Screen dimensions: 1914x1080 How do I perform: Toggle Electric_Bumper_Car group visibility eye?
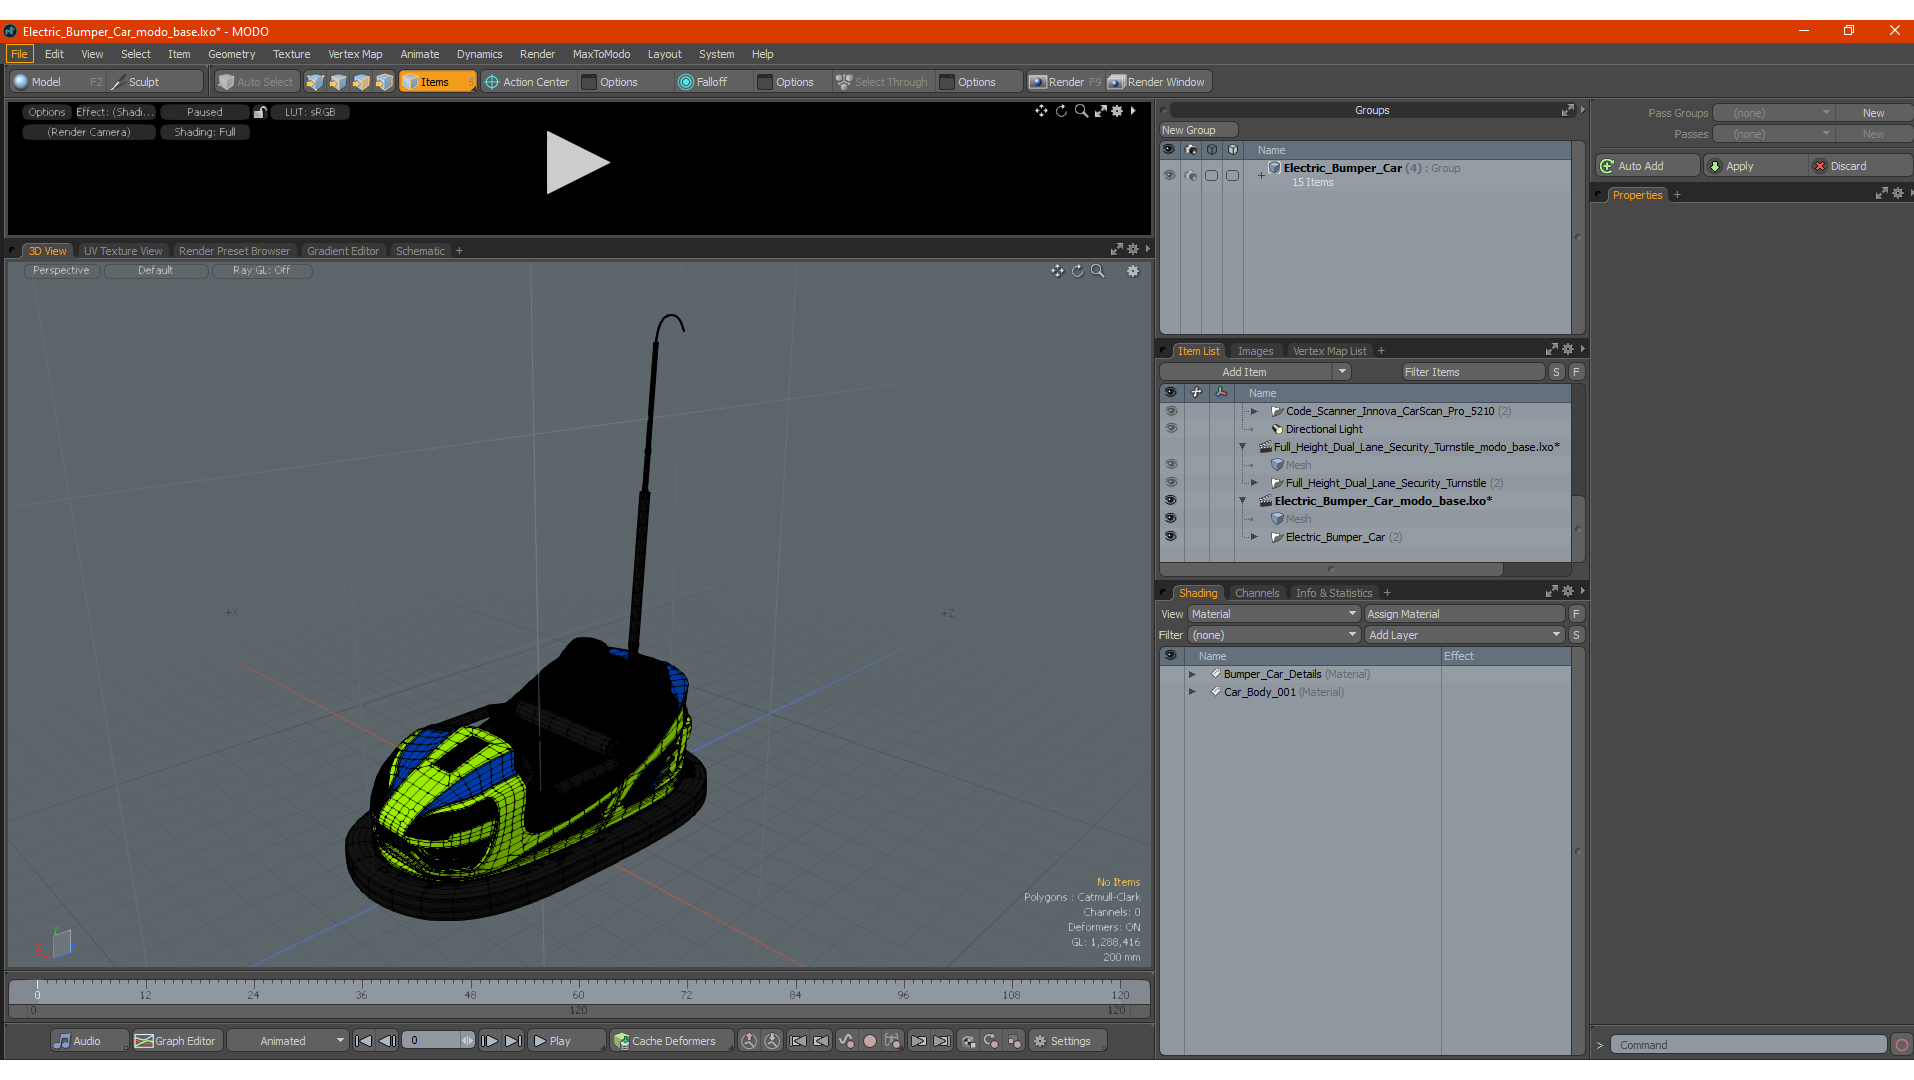click(x=1169, y=175)
